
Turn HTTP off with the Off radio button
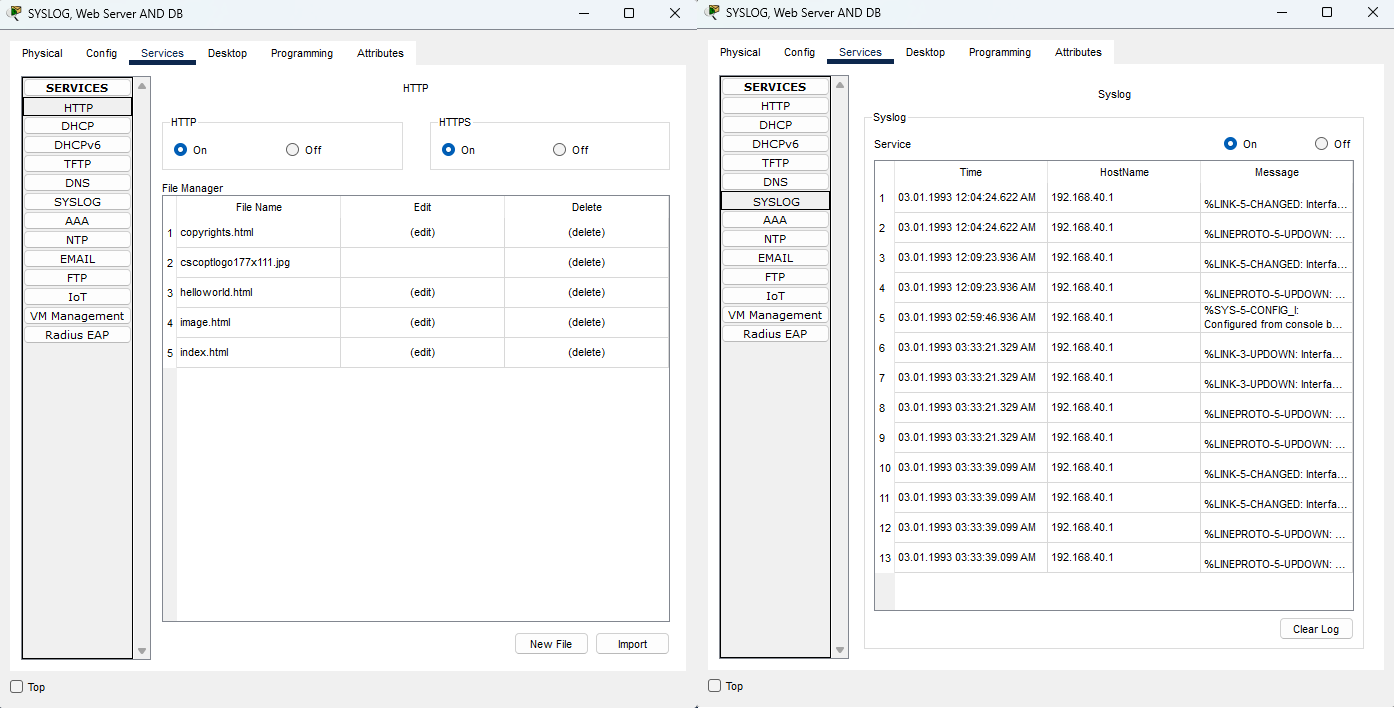click(x=293, y=150)
